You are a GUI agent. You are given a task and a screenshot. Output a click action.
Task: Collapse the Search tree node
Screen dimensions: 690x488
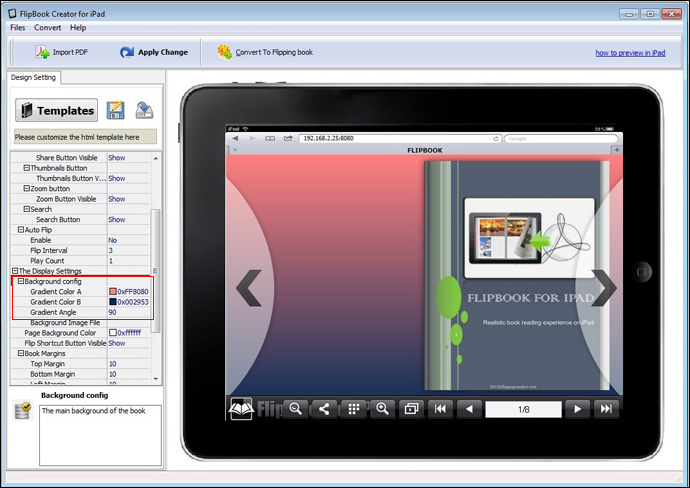click(x=26, y=209)
